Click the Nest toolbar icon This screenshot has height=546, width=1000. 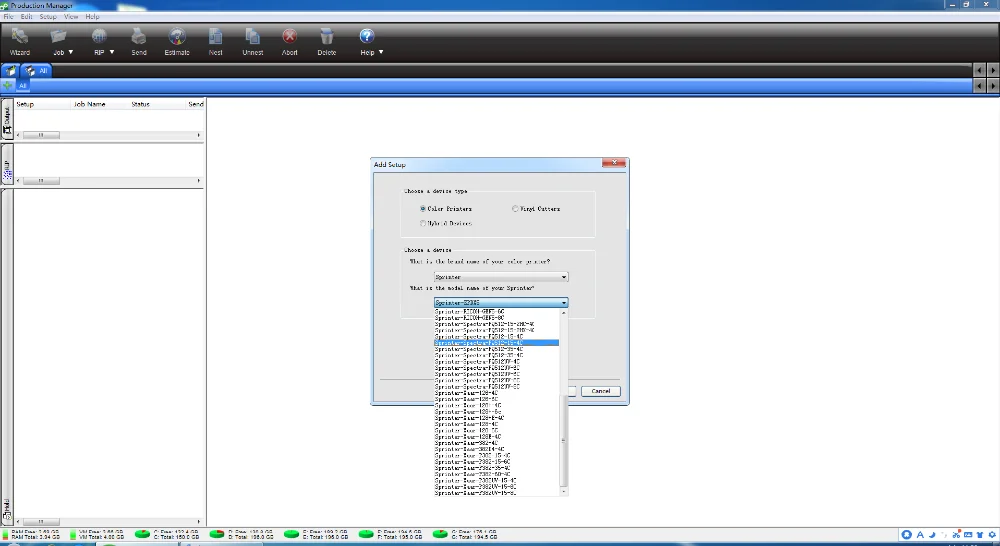point(216,37)
